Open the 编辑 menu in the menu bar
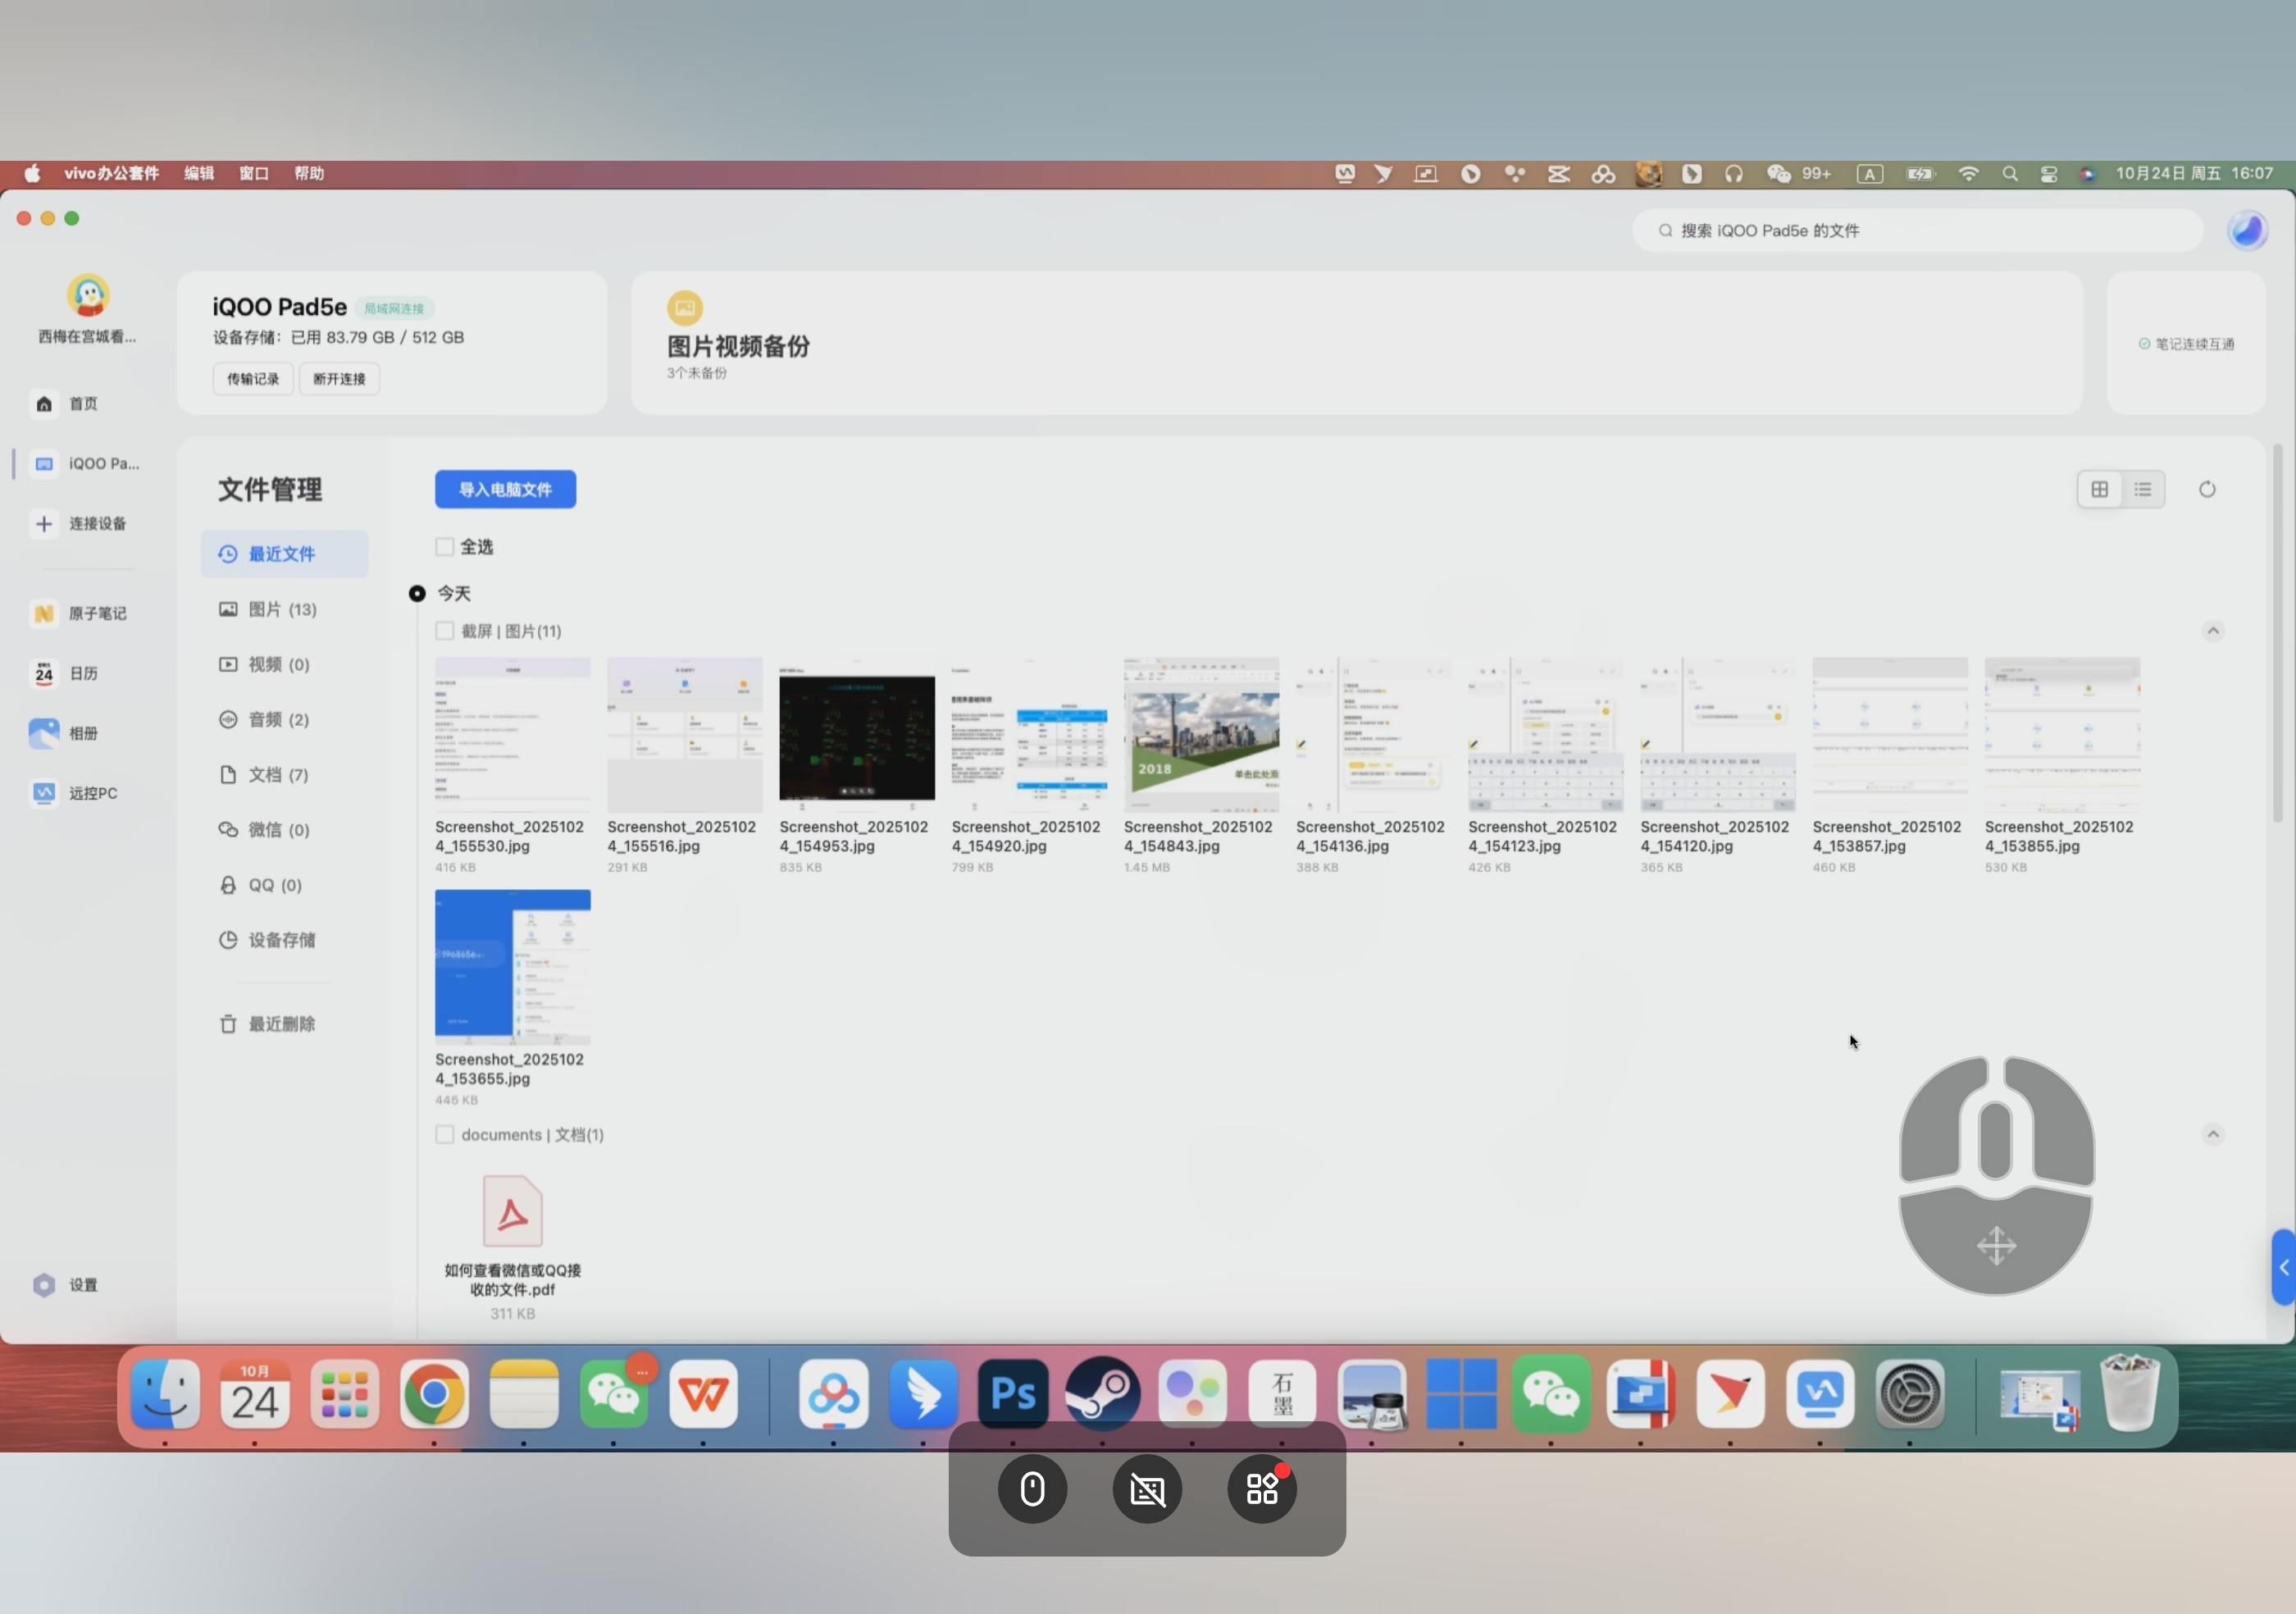Screen dimensions: 2296x1614 coord(199,173)
